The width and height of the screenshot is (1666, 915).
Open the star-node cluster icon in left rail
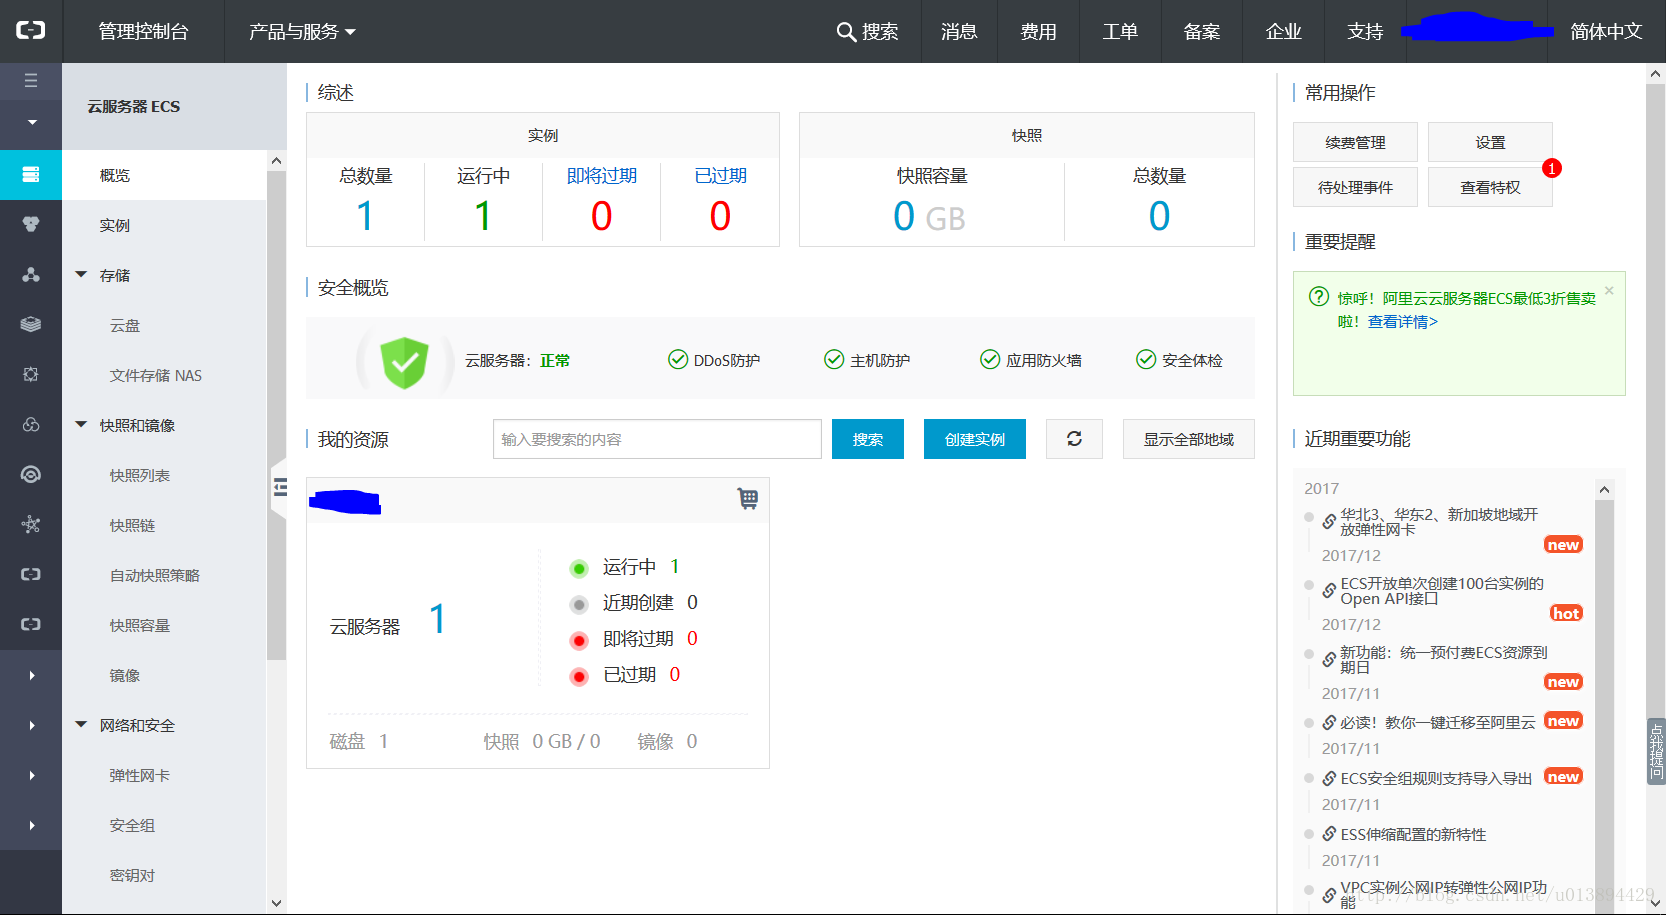(x=31, y=524)
